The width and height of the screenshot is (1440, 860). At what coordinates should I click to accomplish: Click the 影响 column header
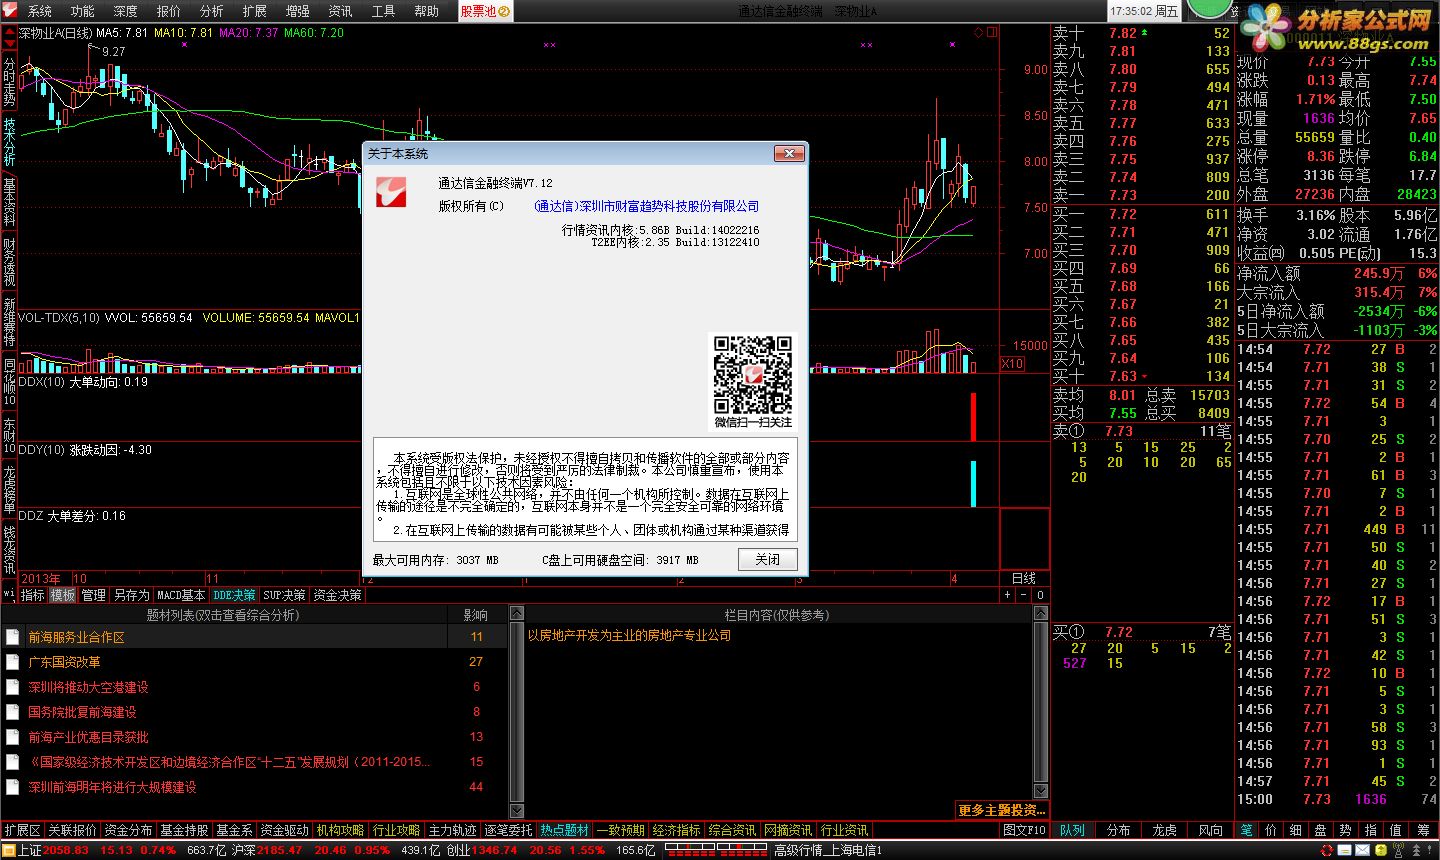[x=476, y=615]
